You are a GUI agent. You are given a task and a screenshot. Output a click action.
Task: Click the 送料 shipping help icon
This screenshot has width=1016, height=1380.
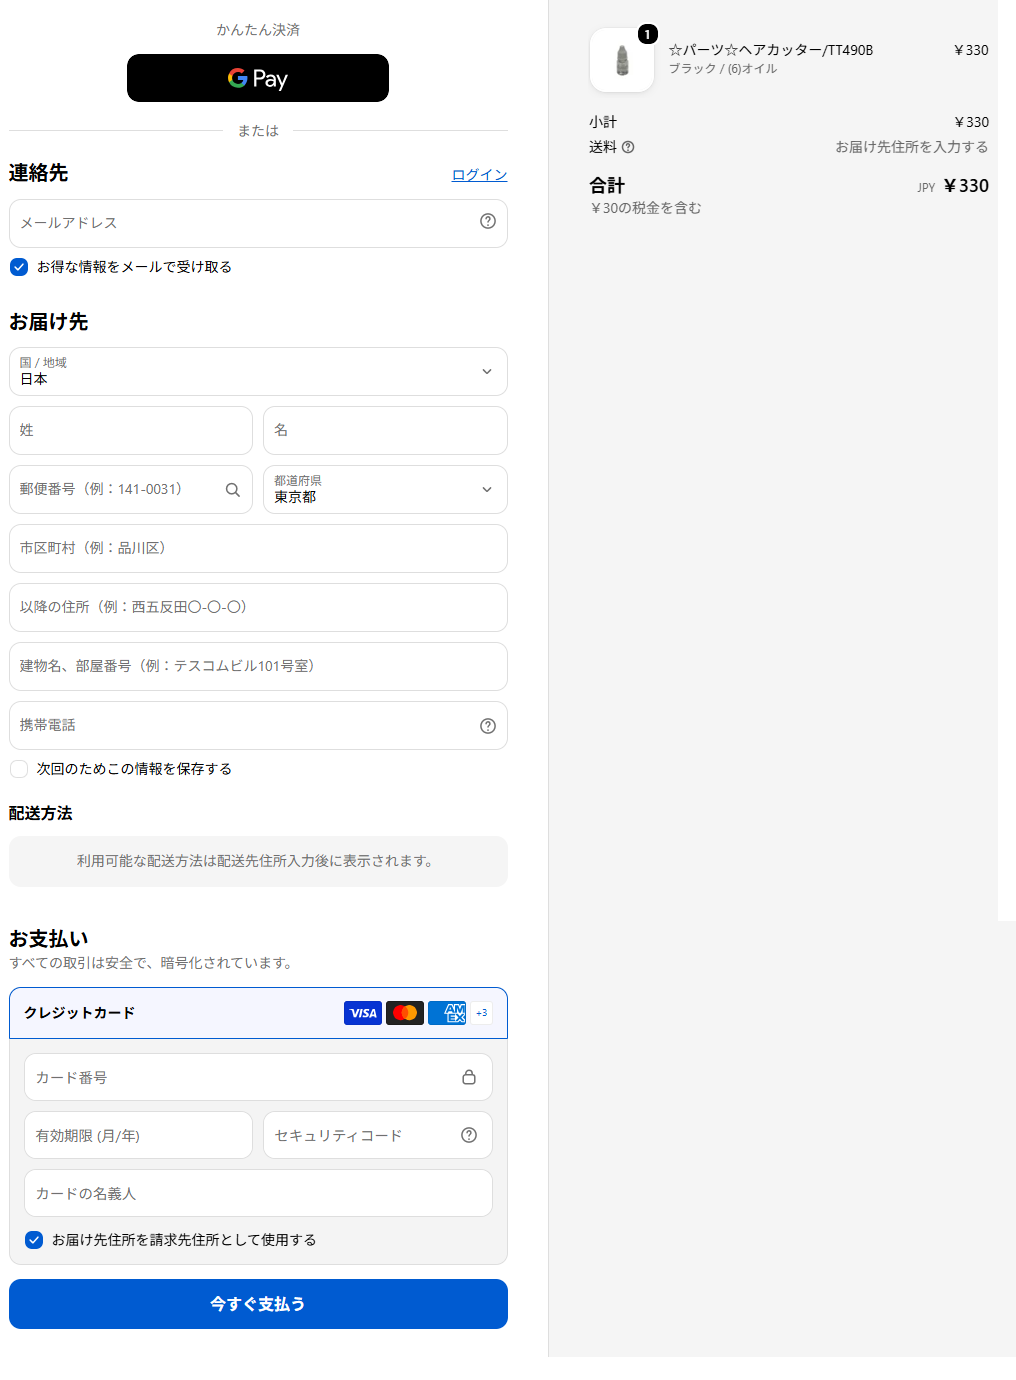(628, 147)
